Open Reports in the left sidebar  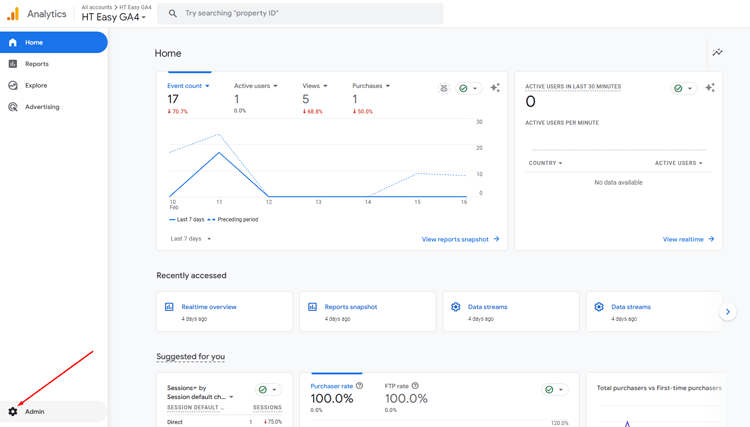tap(36, 64)
